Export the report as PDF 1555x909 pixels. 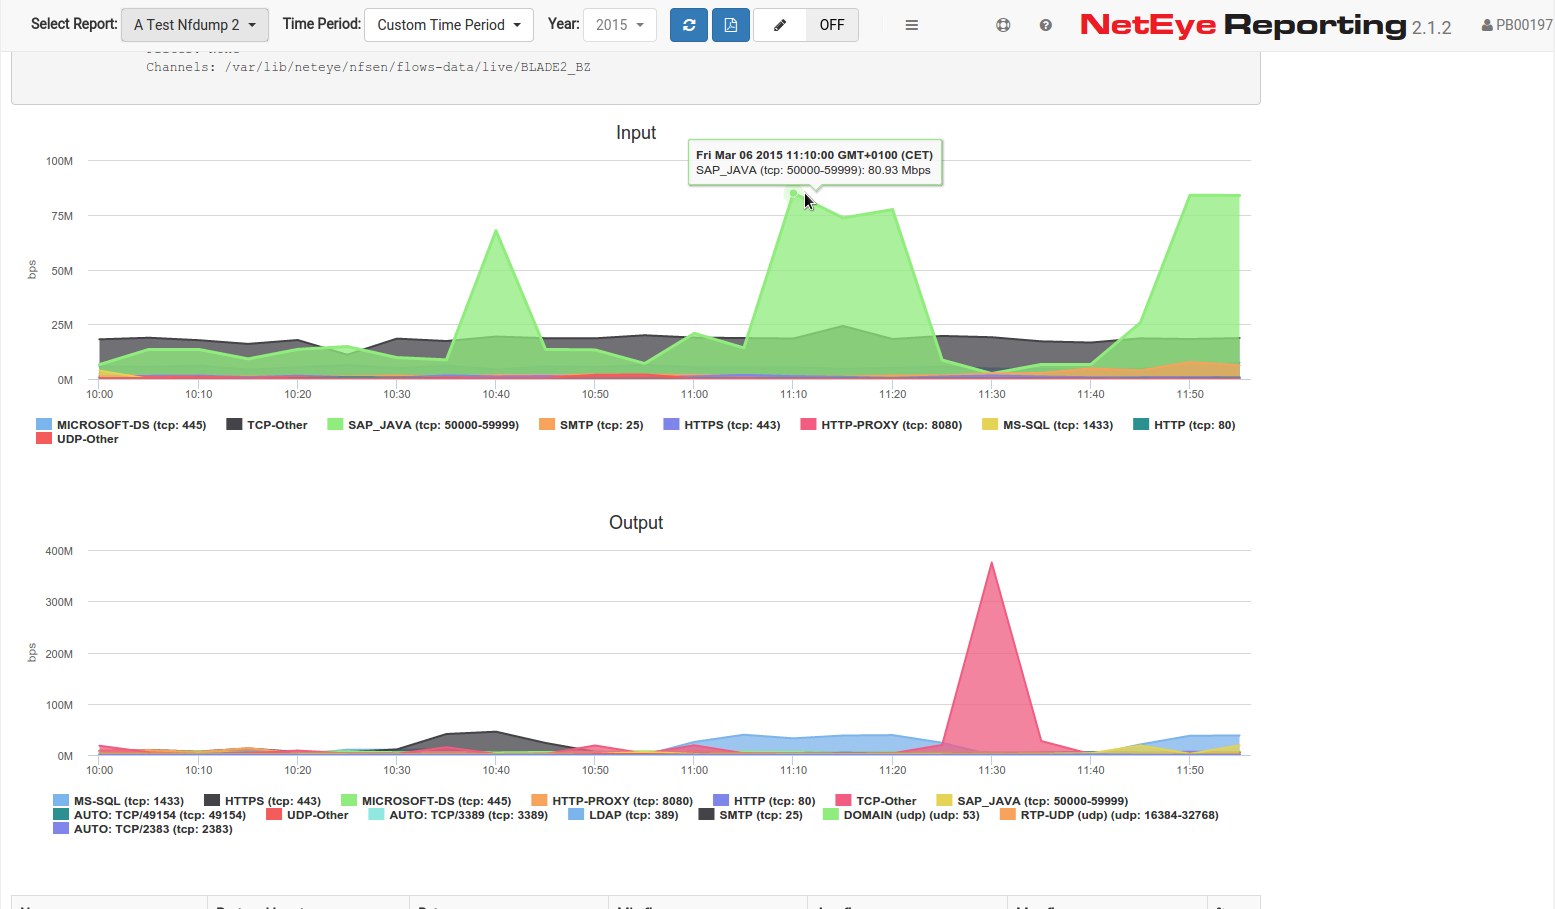(731, 25)
